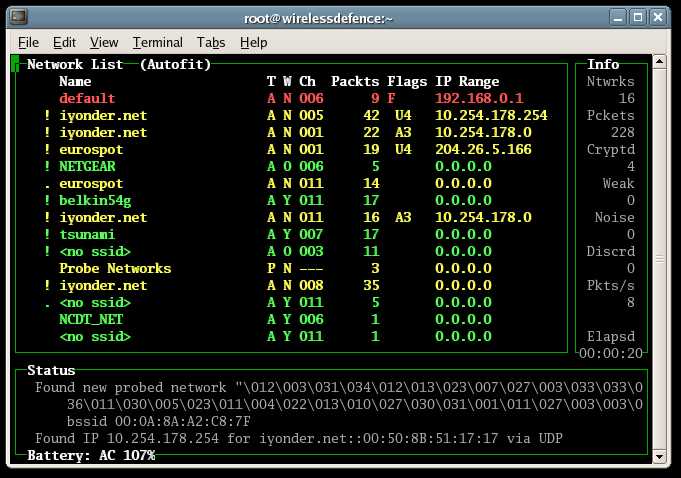
Task: Select the tsunami network entry
Action: point(291,234)
